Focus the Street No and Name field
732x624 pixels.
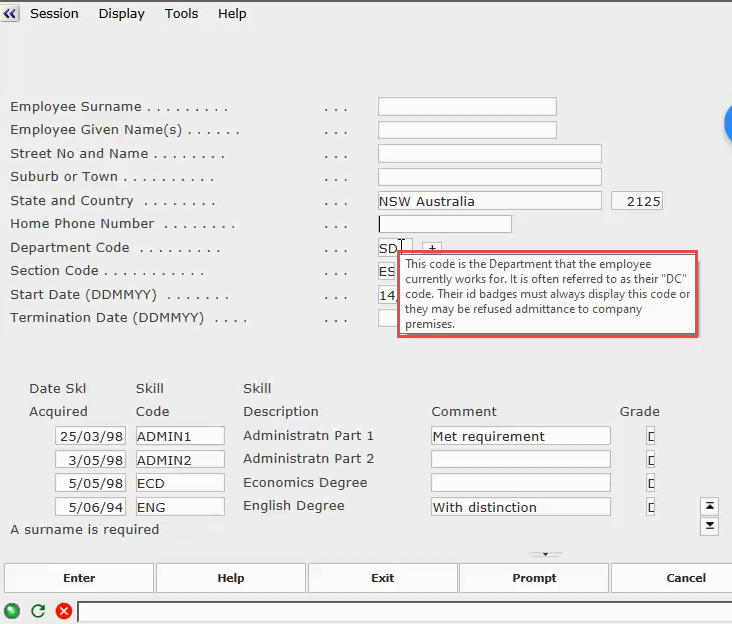(x=490, y=154)
